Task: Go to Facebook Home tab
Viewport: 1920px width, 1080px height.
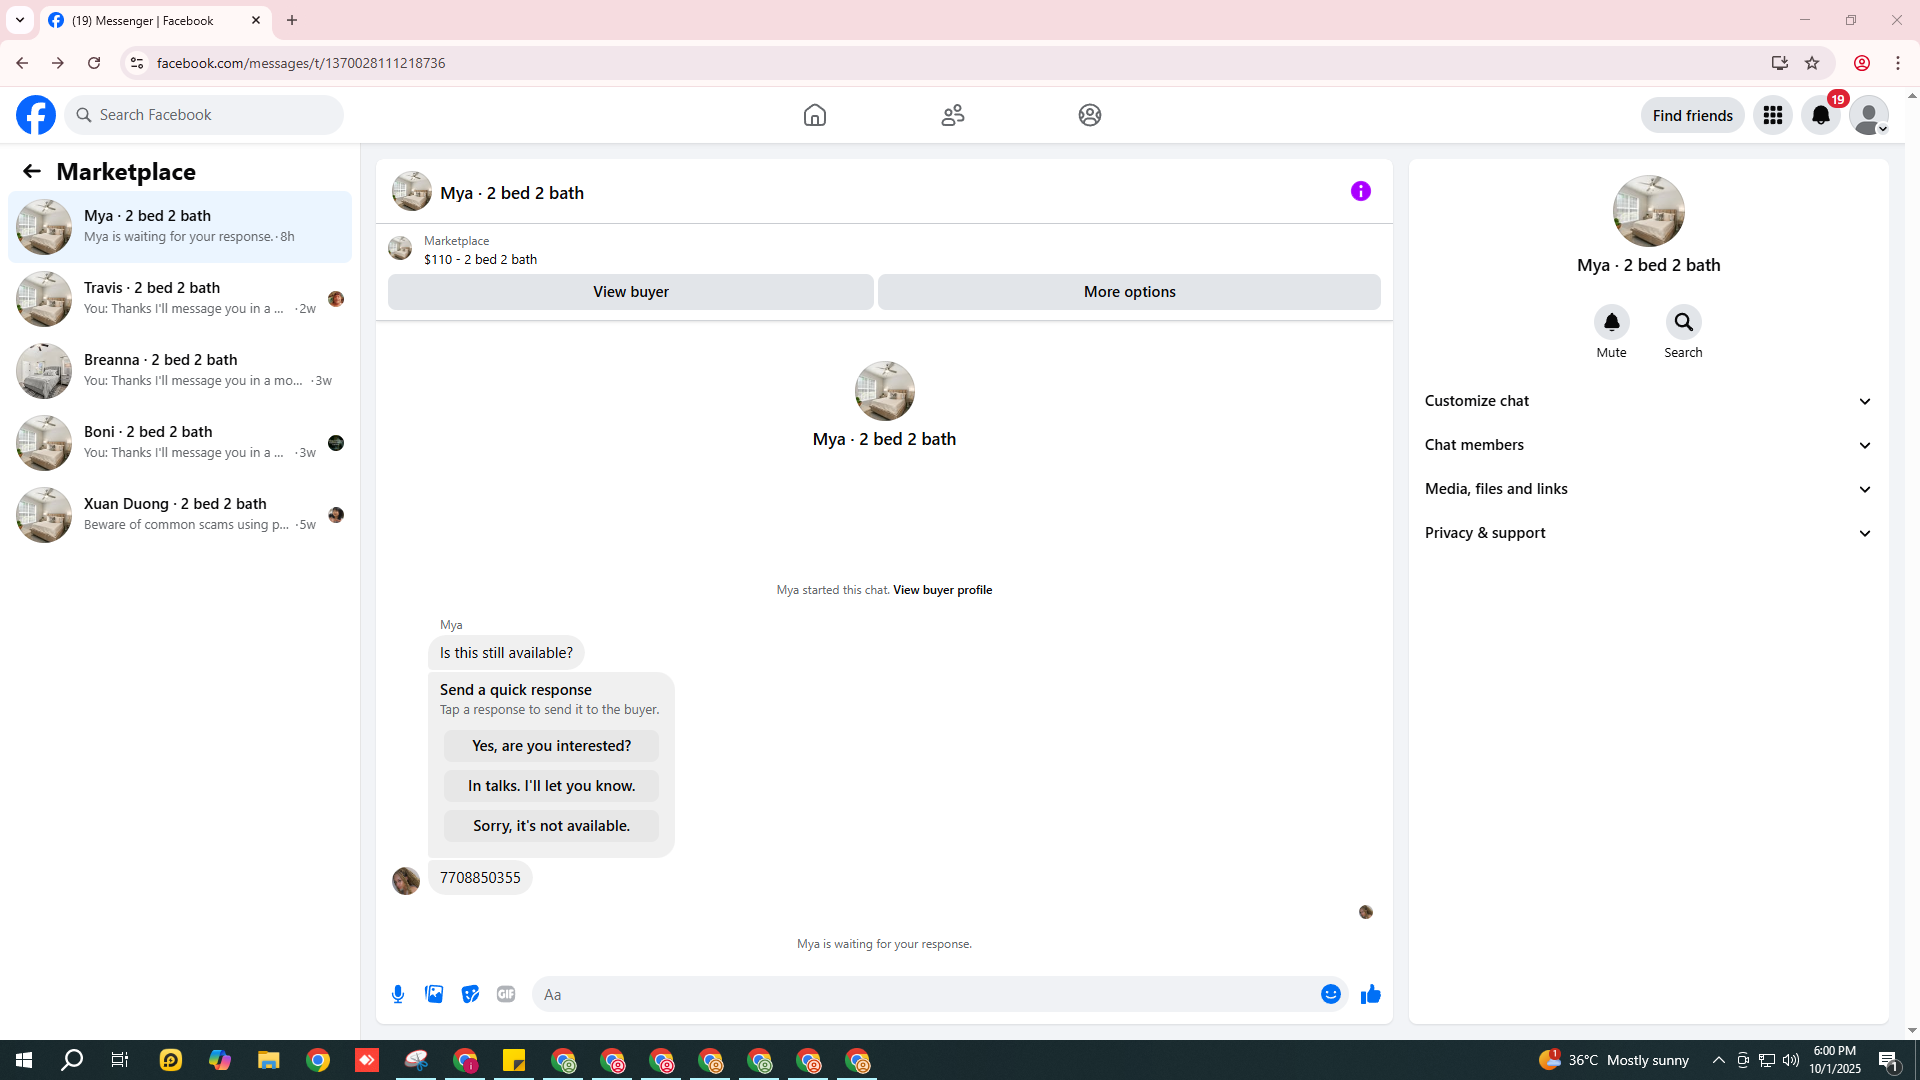Action: tap(814, 115)
